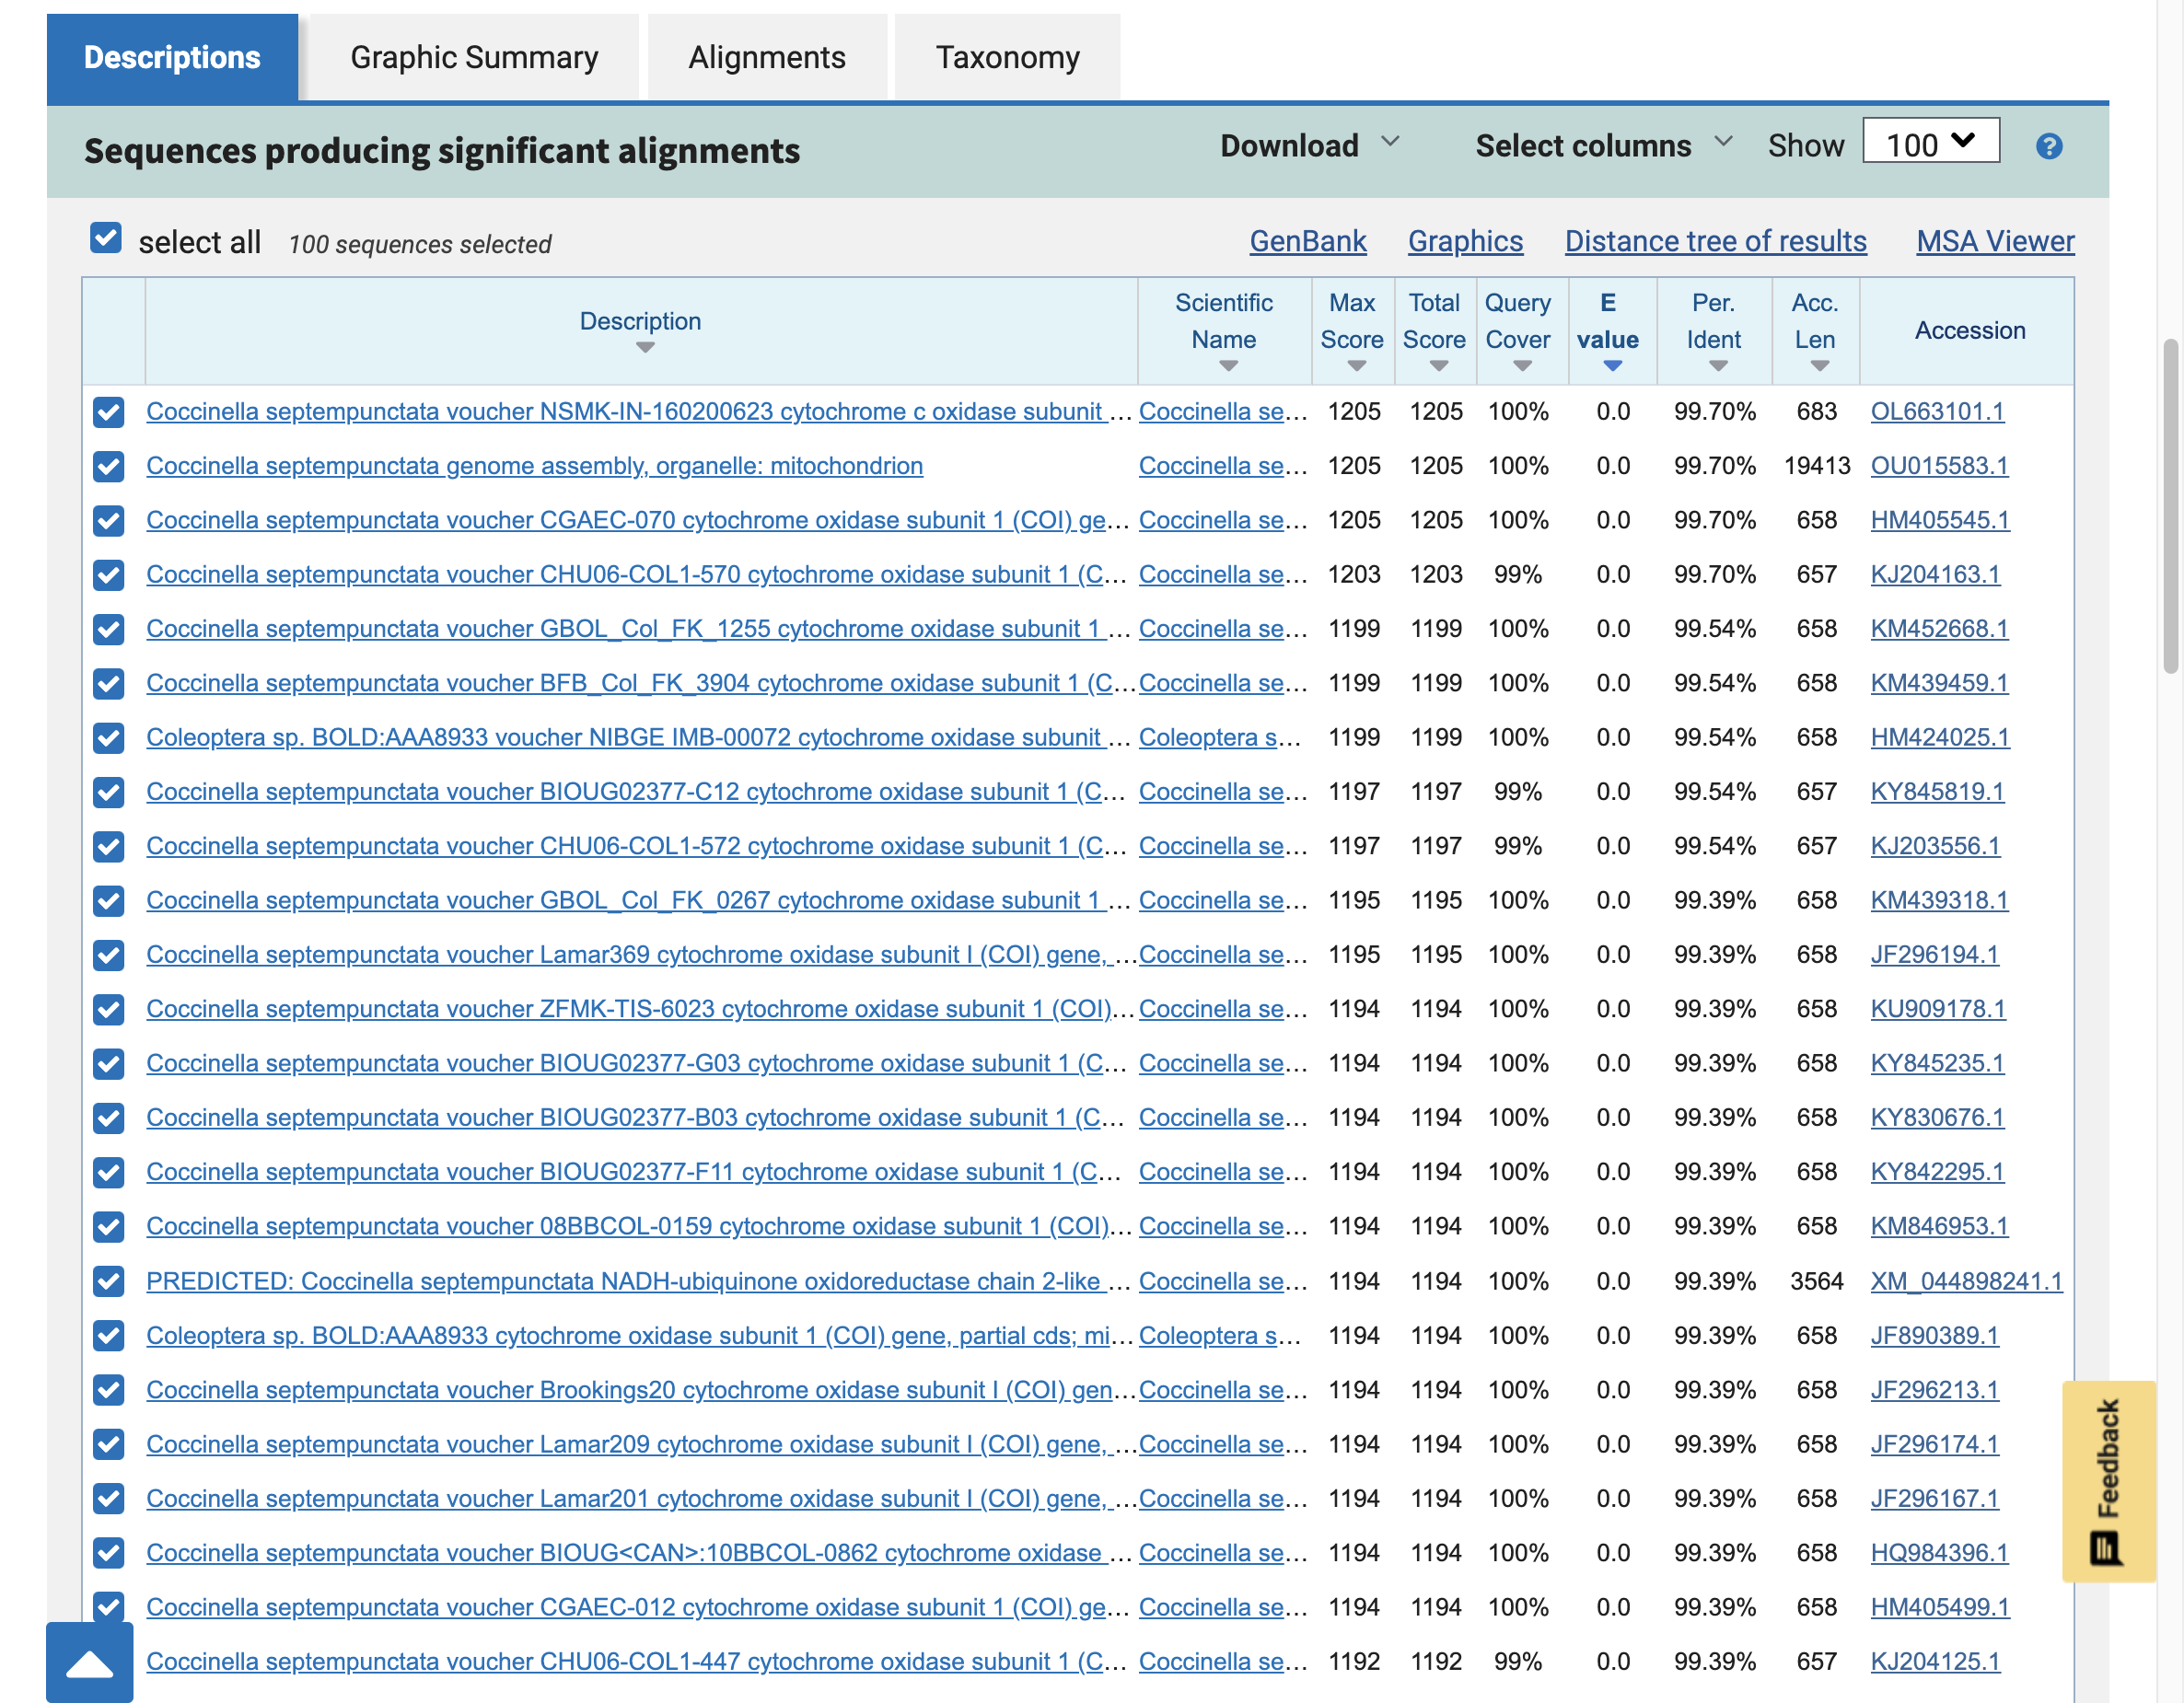Click the GenBank link
Screen dimensions: 2184x1703
pos(1307,242)
